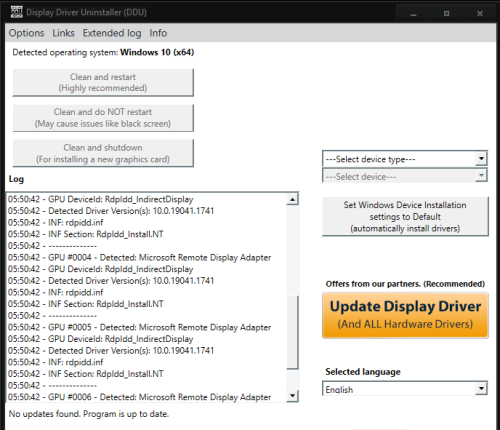This screenshot has height=430, width=500.
Task: Open the Select device dropdown
Action: (x=405, y=176)
